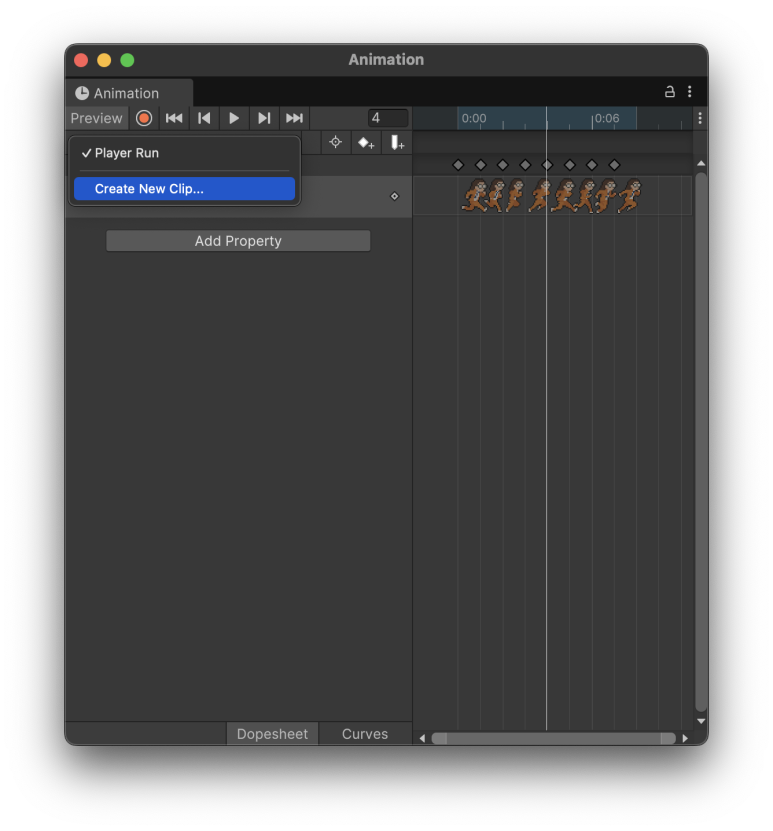Click the property row keyframe diamond

click(394, 196)
